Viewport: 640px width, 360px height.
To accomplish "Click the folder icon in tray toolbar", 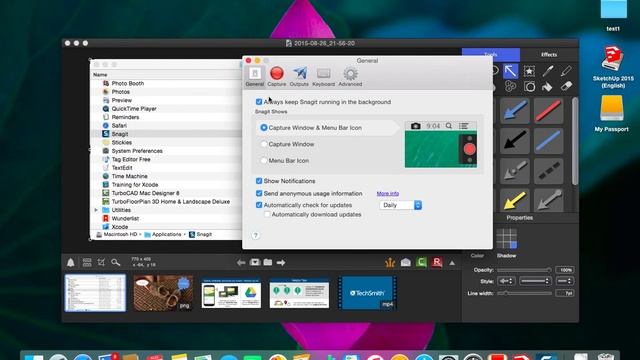I will [268, 262].
